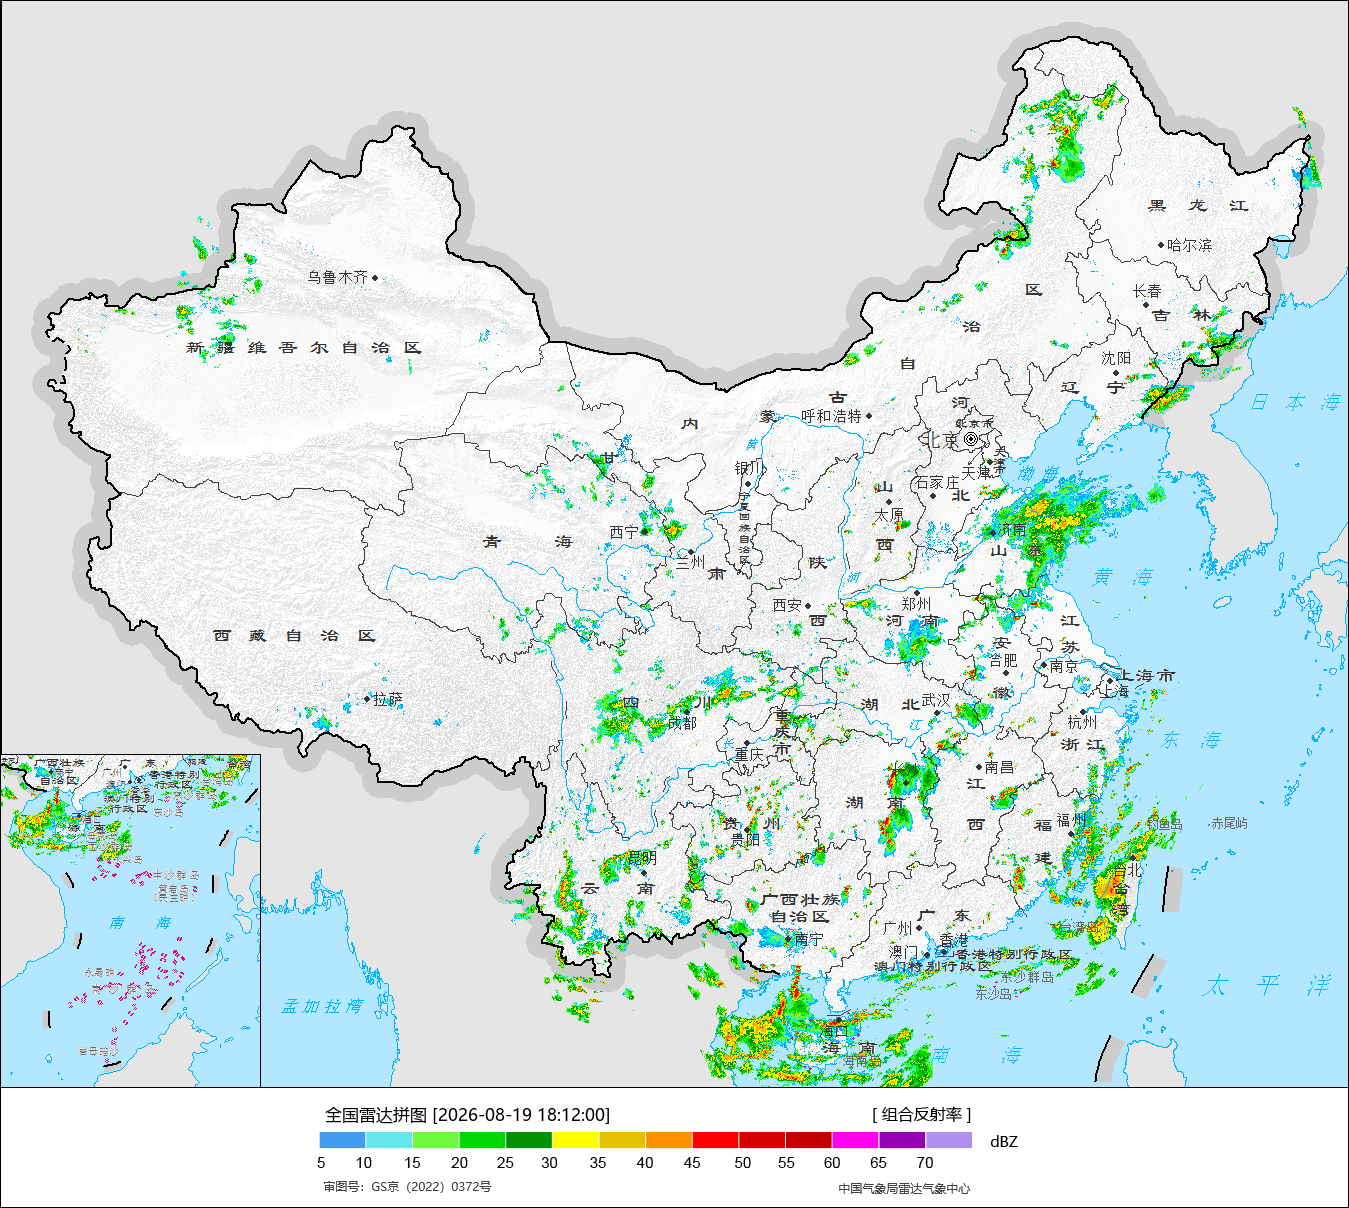
Task: Click the 南昌 city dot marker
Action: click(979, 767)
